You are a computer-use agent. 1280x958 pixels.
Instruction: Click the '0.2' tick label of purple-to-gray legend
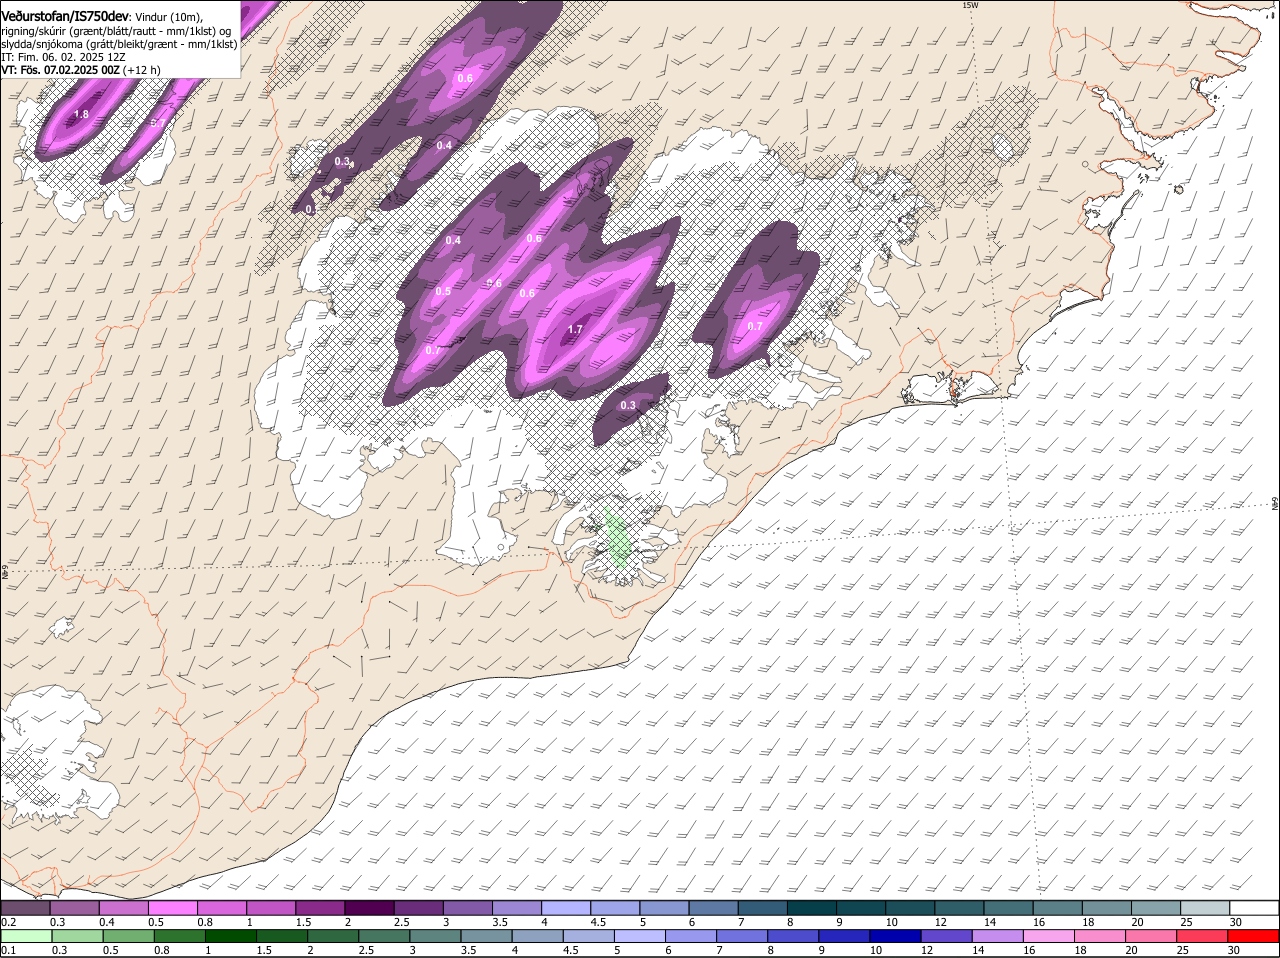coord(9,922)
